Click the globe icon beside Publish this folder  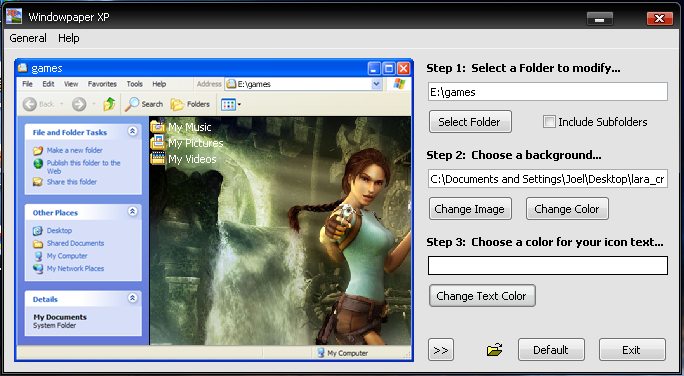click(38, 164)
